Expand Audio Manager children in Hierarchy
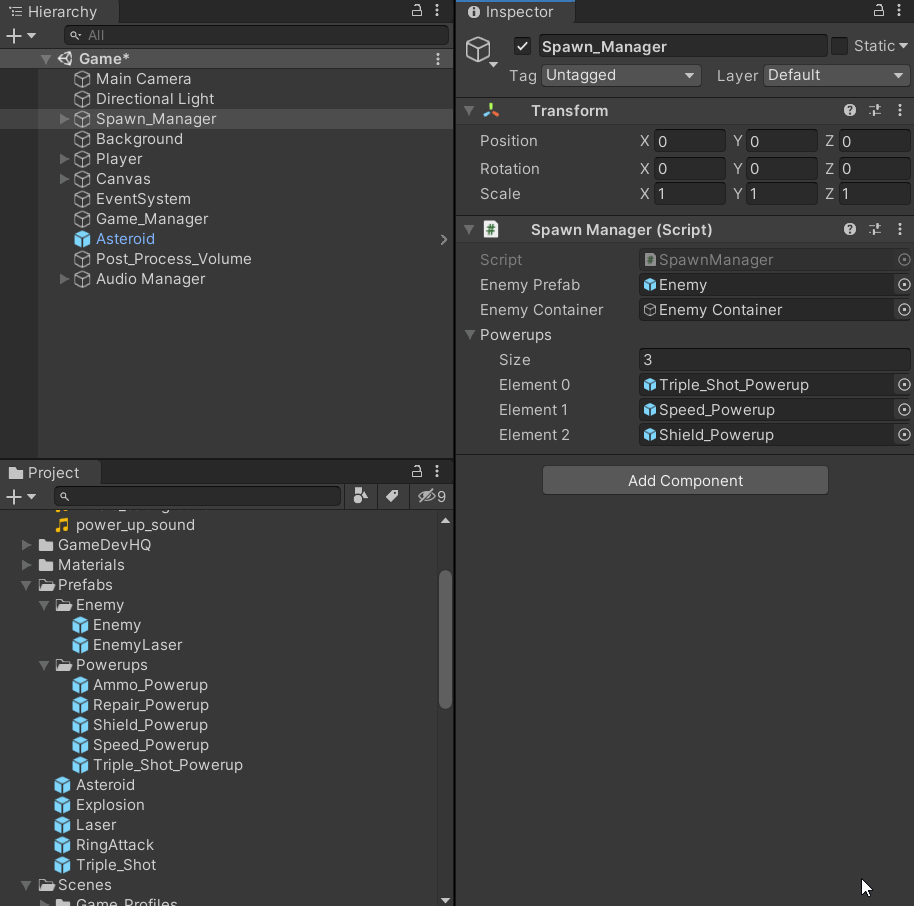The height and width of the screenshot is (906, 914). (64, 279)
